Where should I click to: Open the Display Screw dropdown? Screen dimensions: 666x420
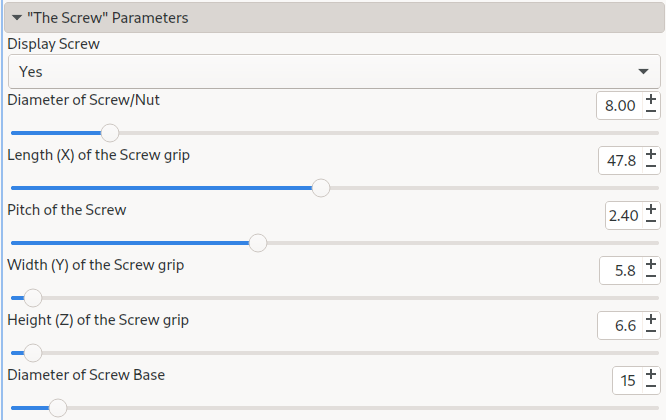(x=642, y=71)
